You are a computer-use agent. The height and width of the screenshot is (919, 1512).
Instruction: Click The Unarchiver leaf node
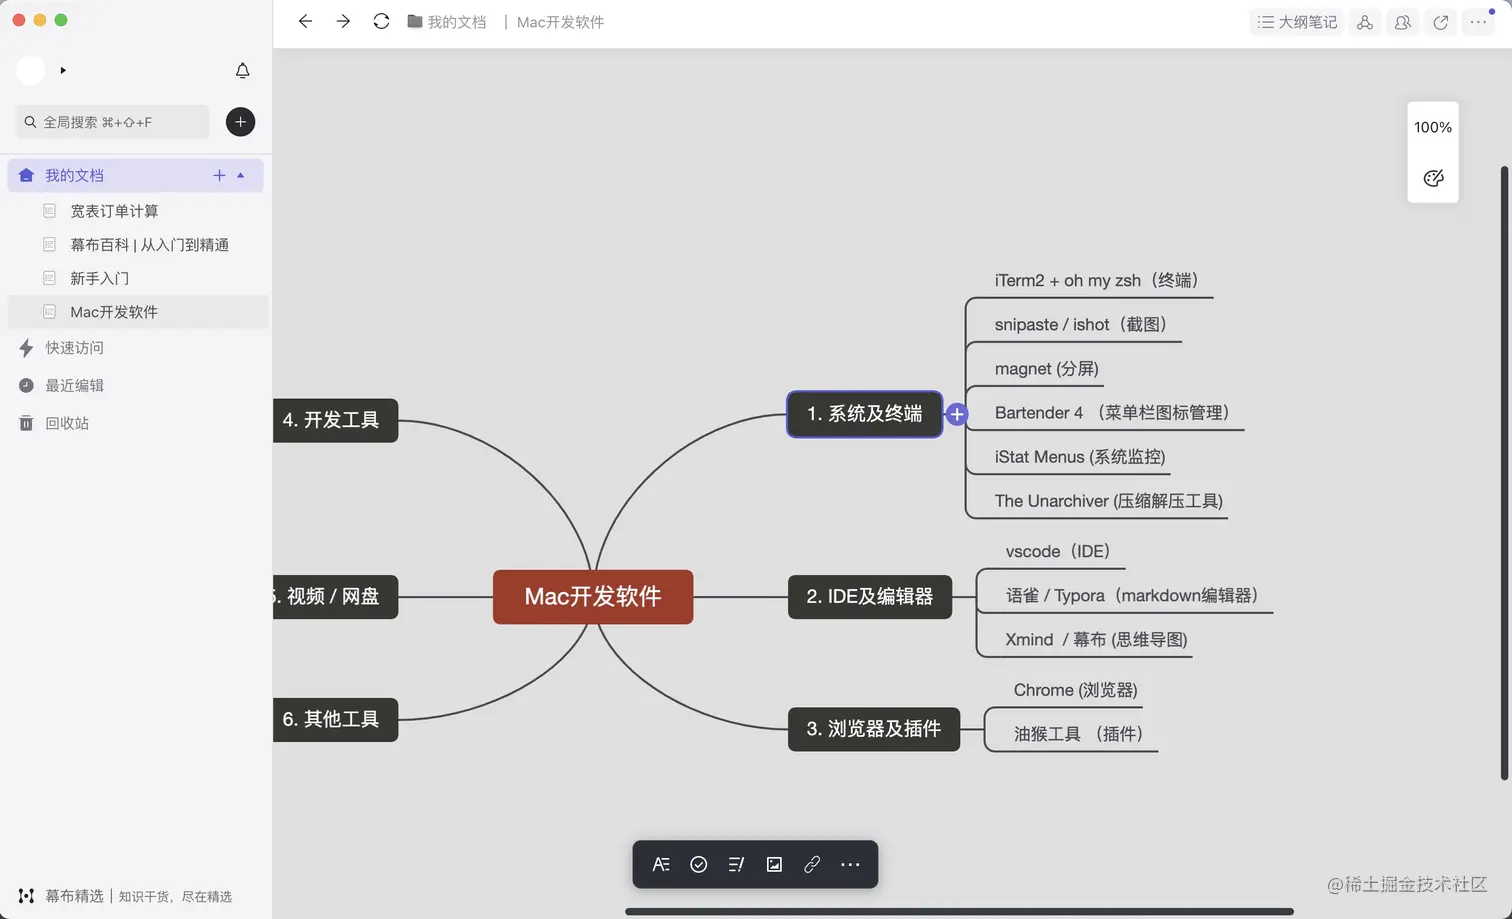1109,501
